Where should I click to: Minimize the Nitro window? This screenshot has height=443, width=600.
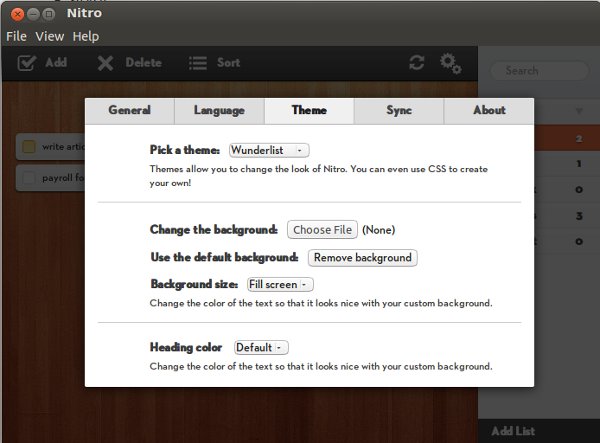(x=33, y=14)
